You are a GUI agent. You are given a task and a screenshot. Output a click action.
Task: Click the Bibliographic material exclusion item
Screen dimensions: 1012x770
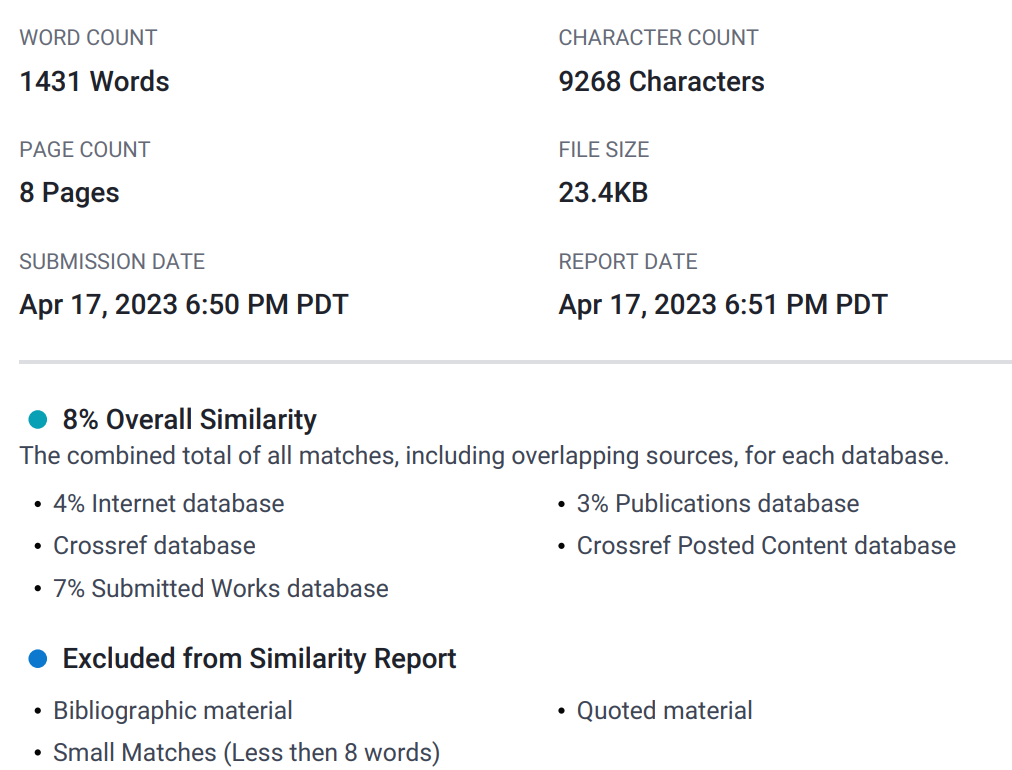tap(173, 711)
